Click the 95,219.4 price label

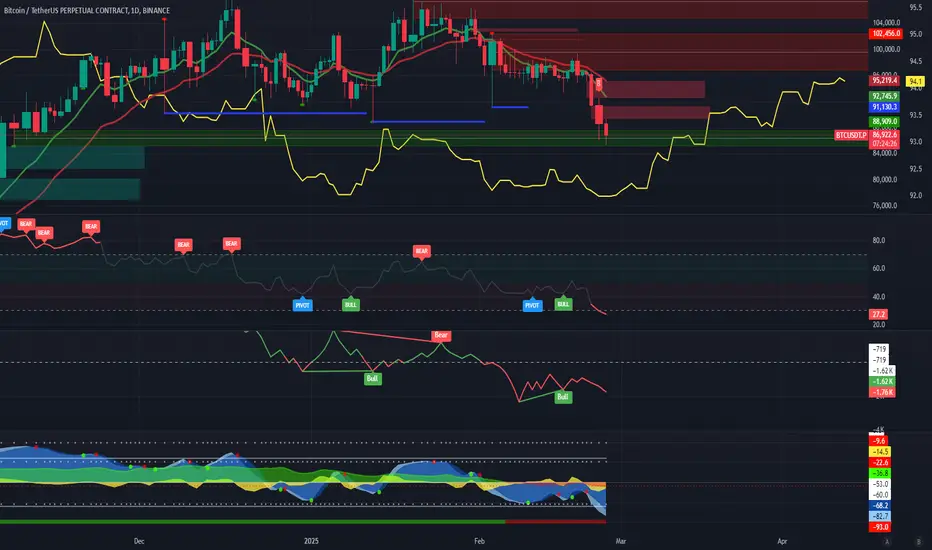pyautogui.click(x=884, y=80)
